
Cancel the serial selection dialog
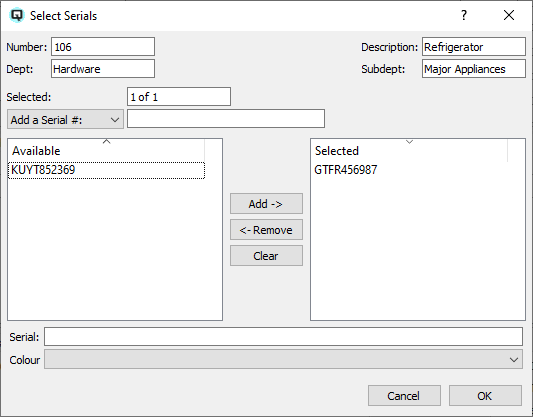404,396
